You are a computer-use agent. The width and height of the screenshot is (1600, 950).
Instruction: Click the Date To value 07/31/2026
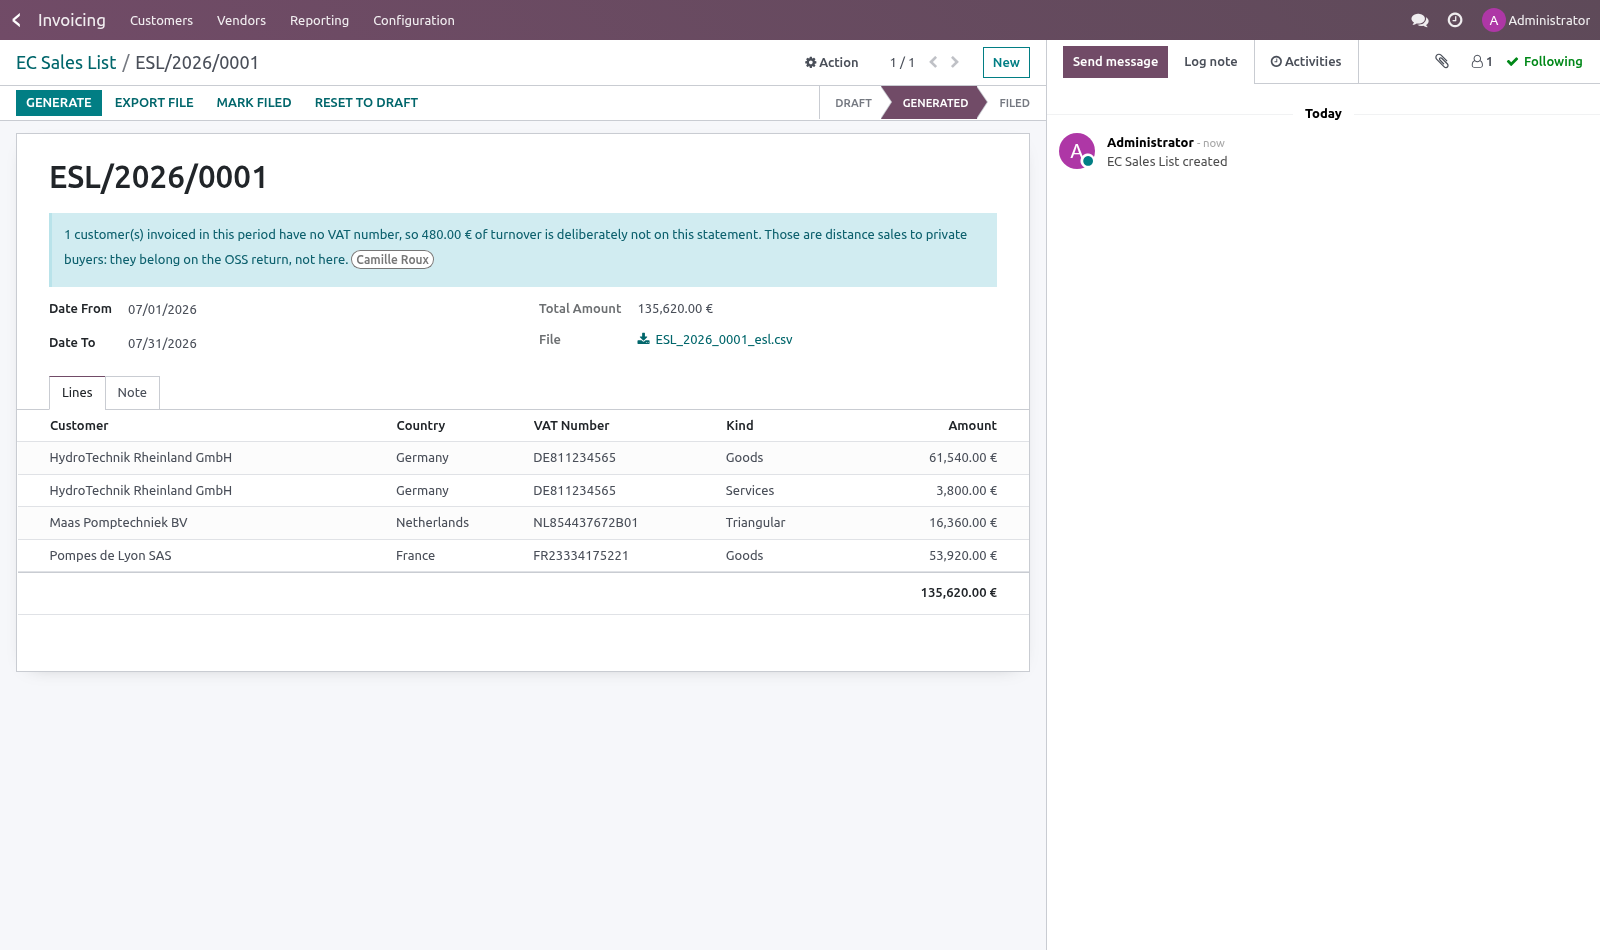[162, 344]
